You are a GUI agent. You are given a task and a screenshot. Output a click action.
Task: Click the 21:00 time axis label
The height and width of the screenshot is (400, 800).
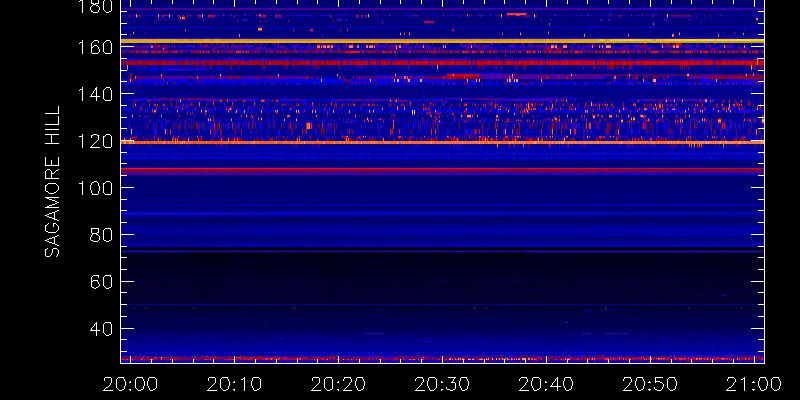coord(754,384)
